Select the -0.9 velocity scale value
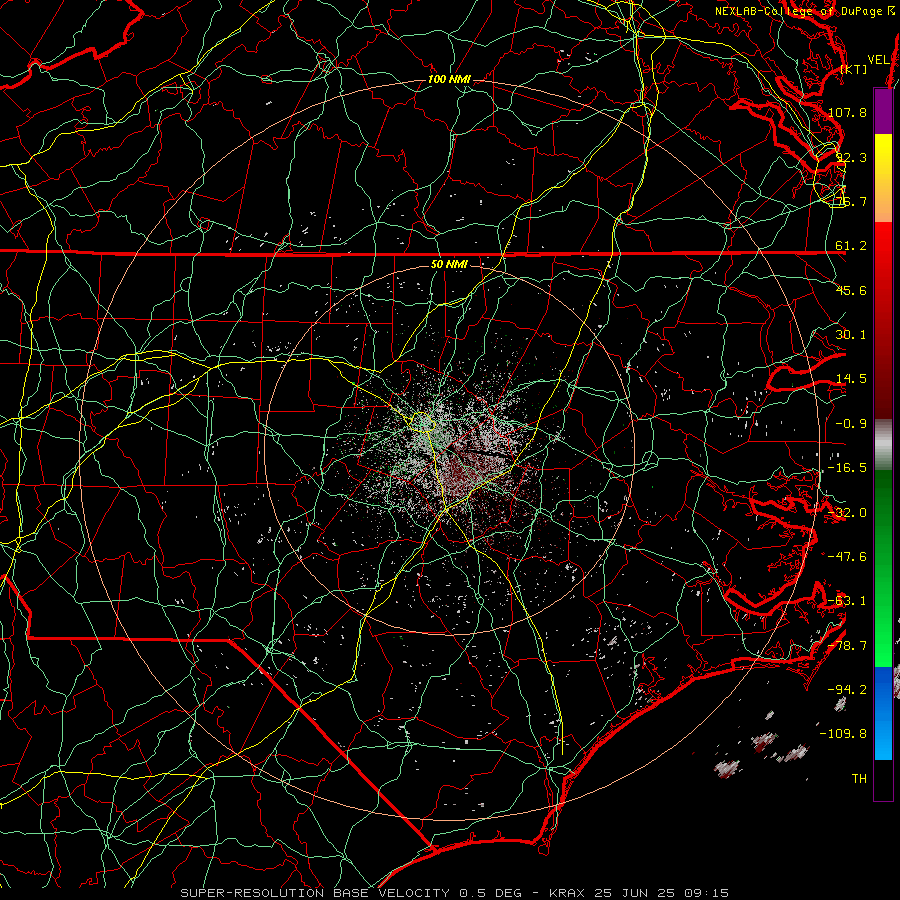 click(x=851, y=423)
